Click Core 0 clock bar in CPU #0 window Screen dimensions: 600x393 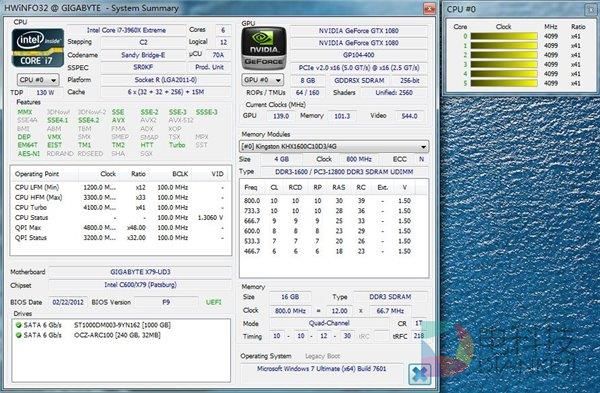point(504,36)
